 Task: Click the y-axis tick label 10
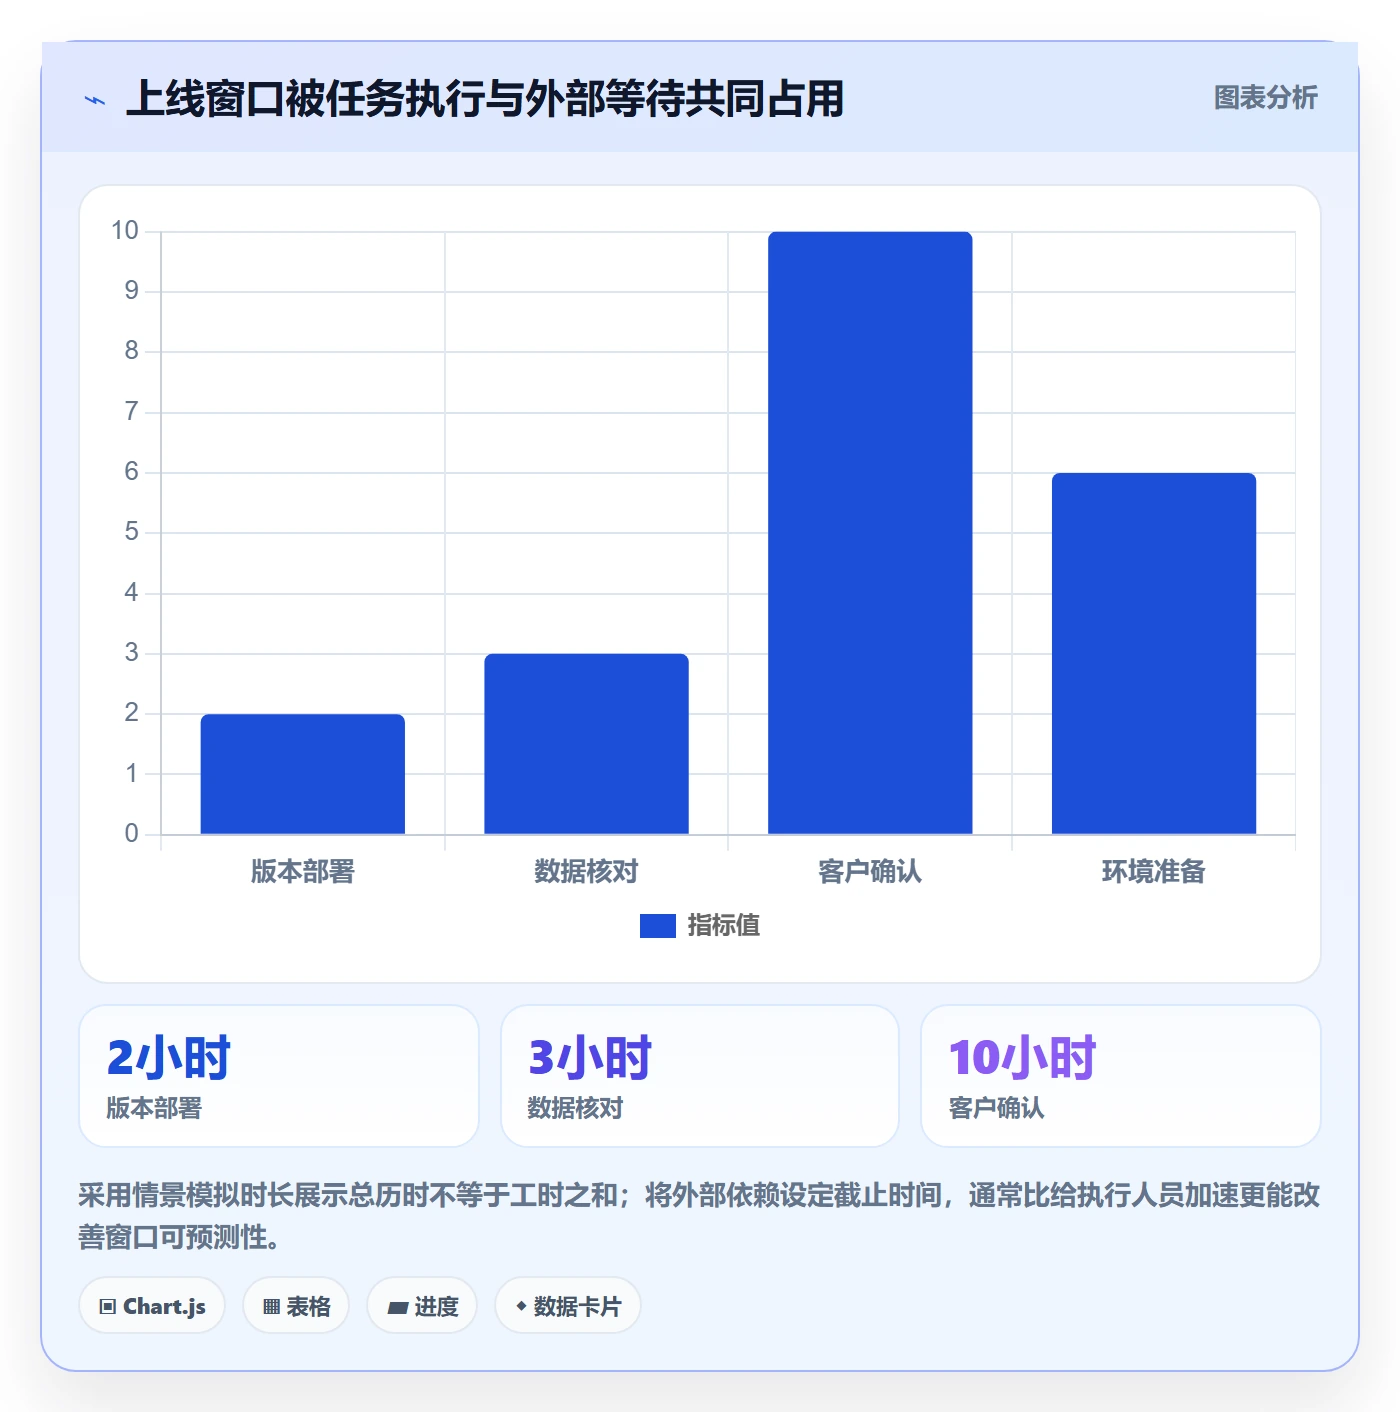[x=125, y=231]
